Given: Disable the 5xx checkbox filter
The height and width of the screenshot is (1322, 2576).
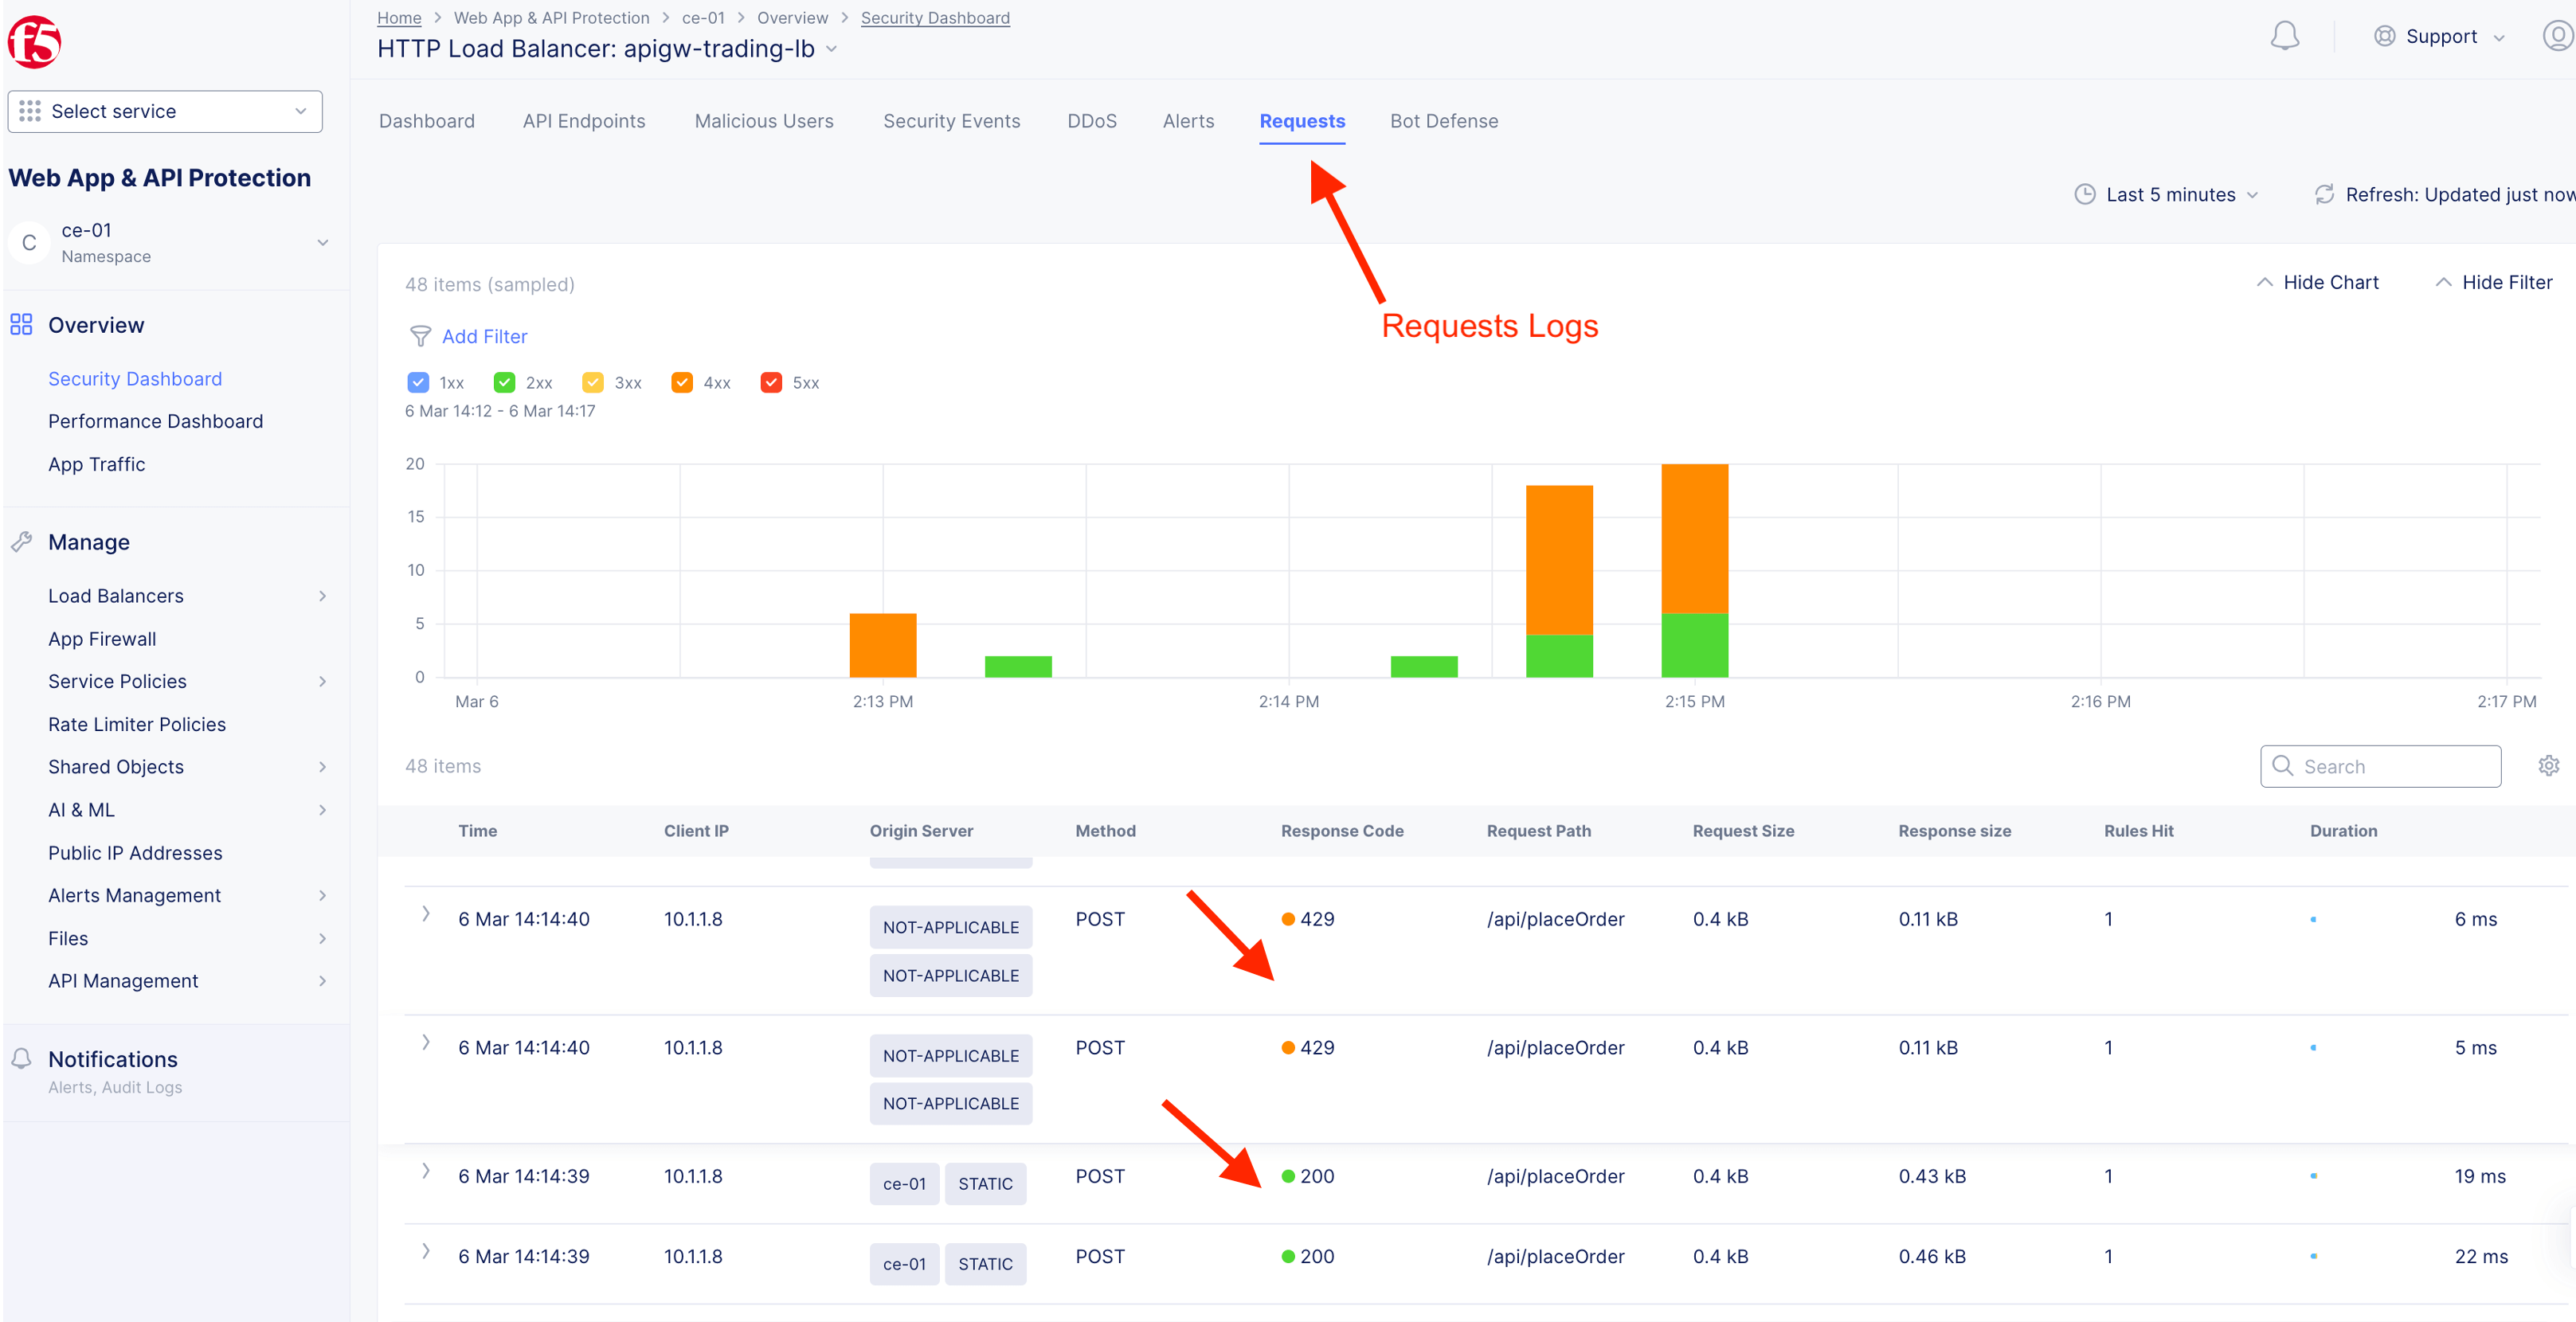Looking at the screenshot, I should [771, 383].
